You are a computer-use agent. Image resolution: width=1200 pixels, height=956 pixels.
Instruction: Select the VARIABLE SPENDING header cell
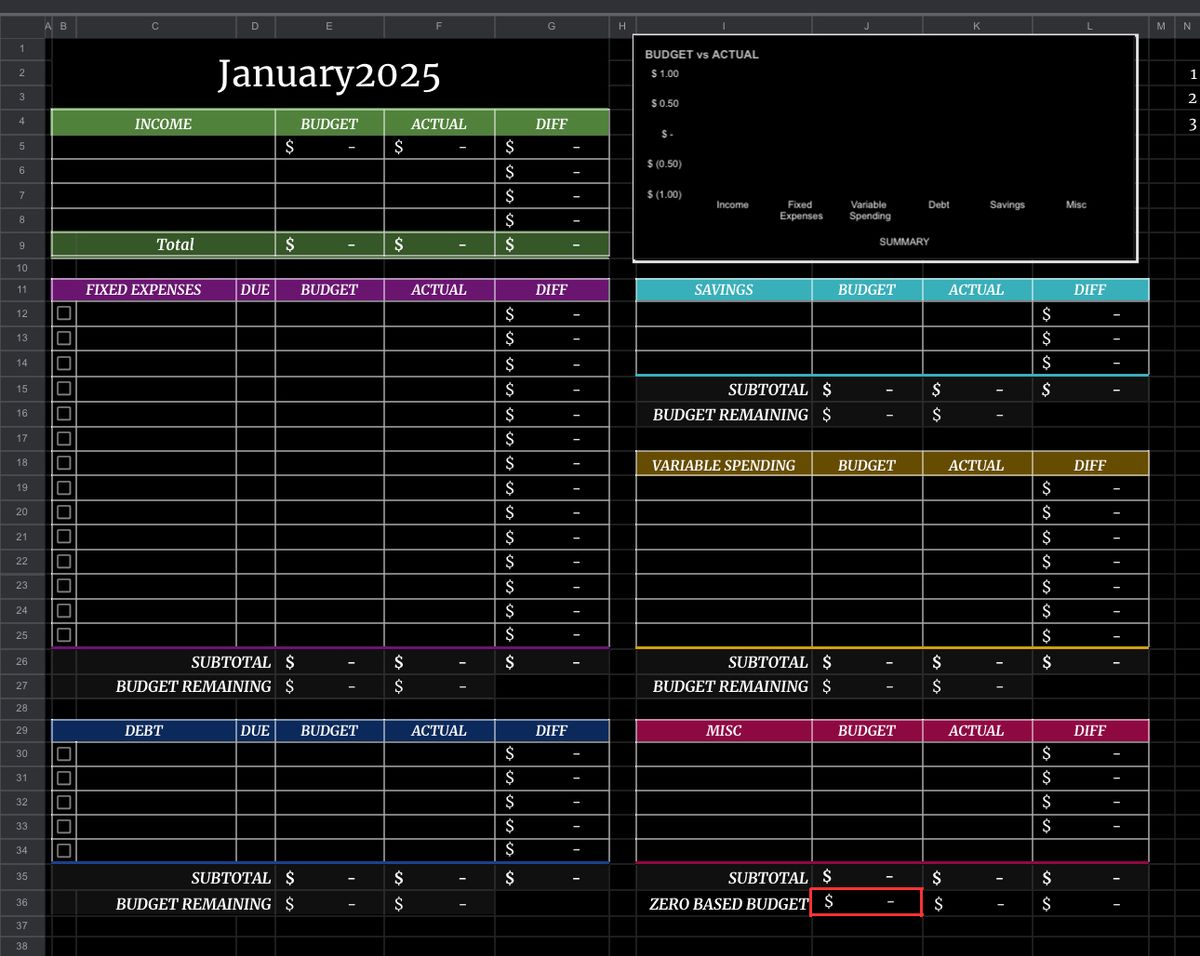(723, 465)
